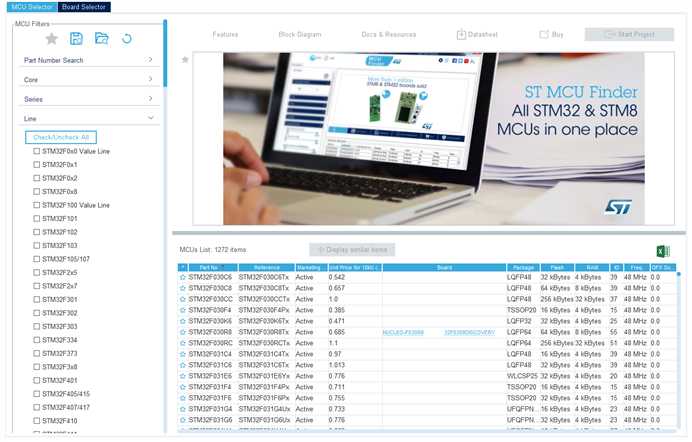Sort table by Reference column
The height and width of the screenshot is (442, 692).
pyautogui.click(x=267, y=268)
